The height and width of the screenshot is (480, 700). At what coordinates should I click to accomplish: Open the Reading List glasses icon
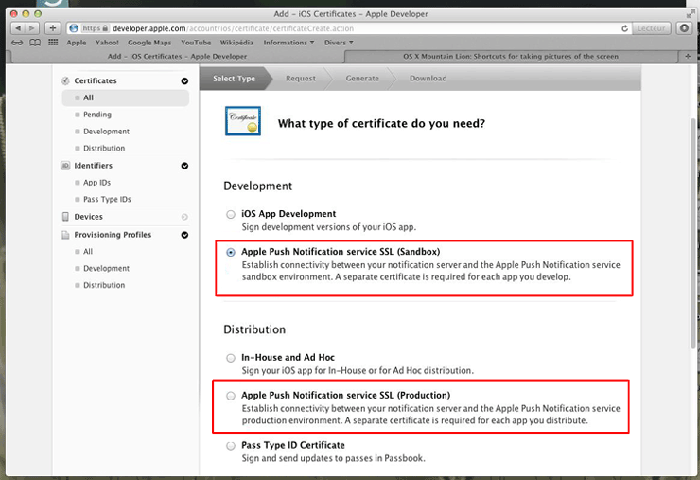pyautogui.click(x=17, y=42)
